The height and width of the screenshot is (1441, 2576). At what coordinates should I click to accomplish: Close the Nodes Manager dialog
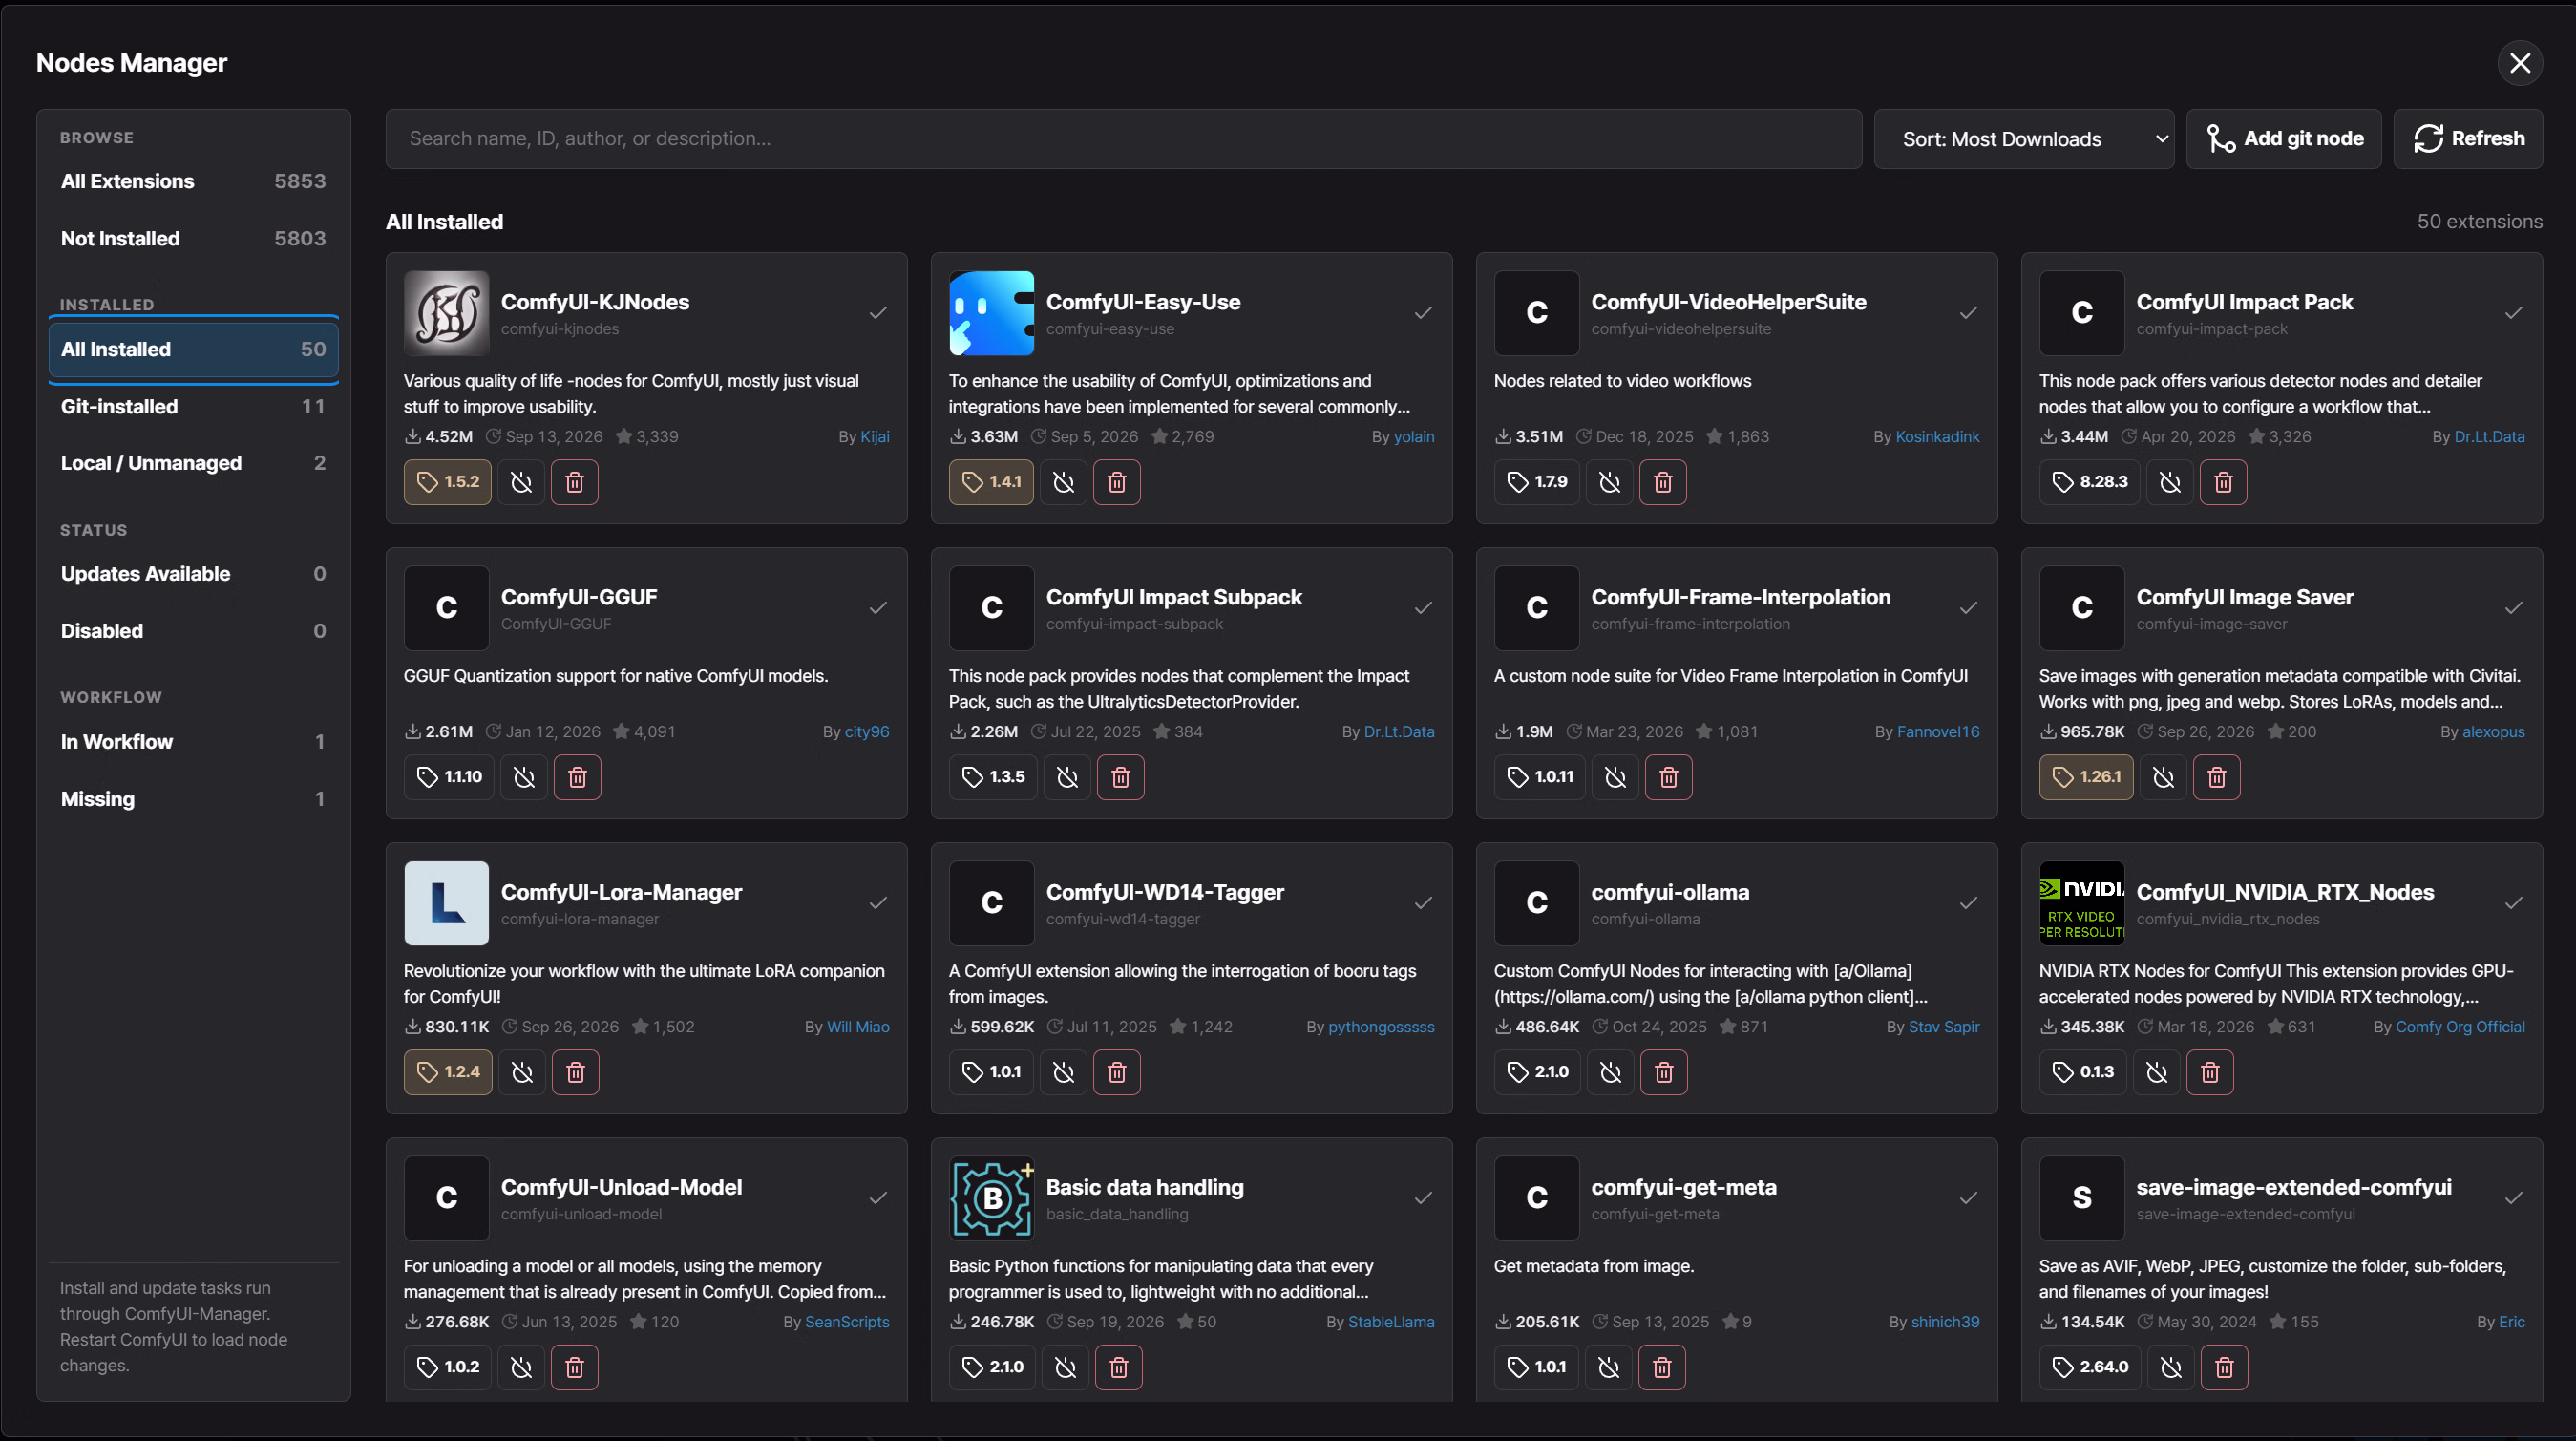click(2520, 63)
